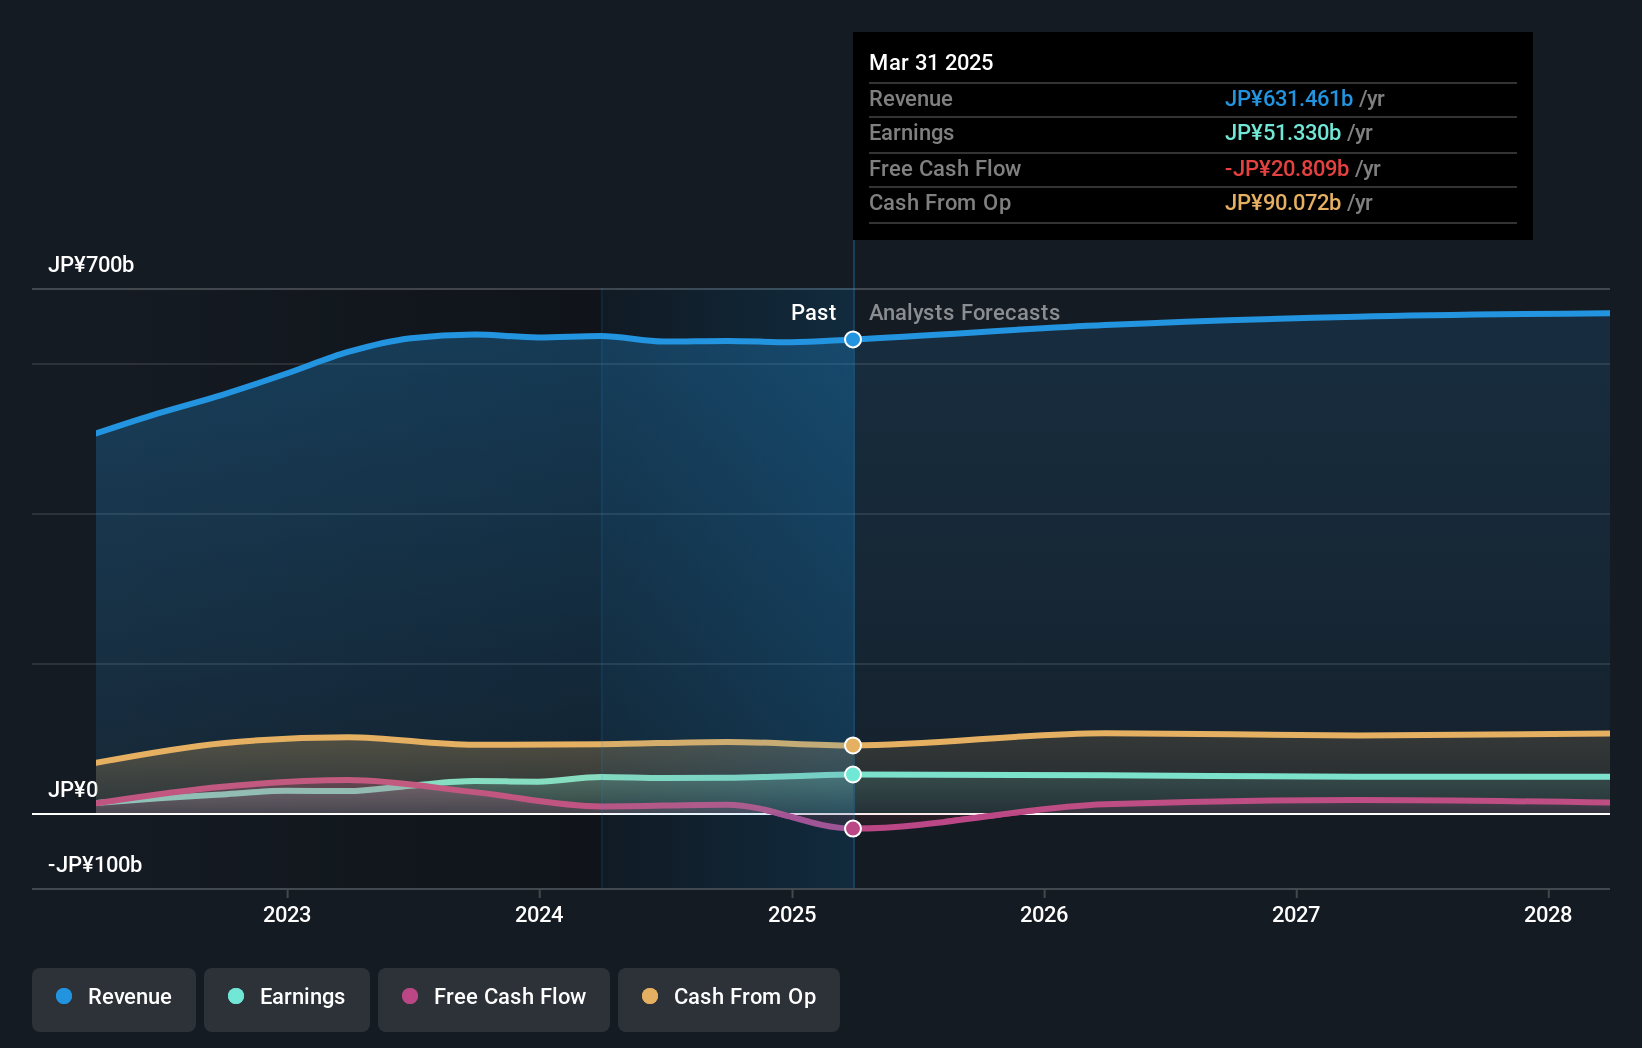Click the 'Past' label on chart
Screen dimensions: 1642x1048
tap(813, 312)
